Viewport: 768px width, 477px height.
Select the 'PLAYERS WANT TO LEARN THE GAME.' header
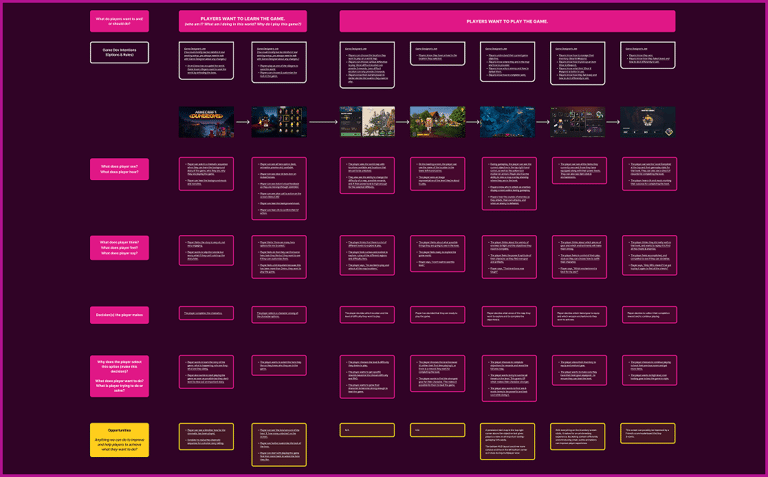click(243, 21)
